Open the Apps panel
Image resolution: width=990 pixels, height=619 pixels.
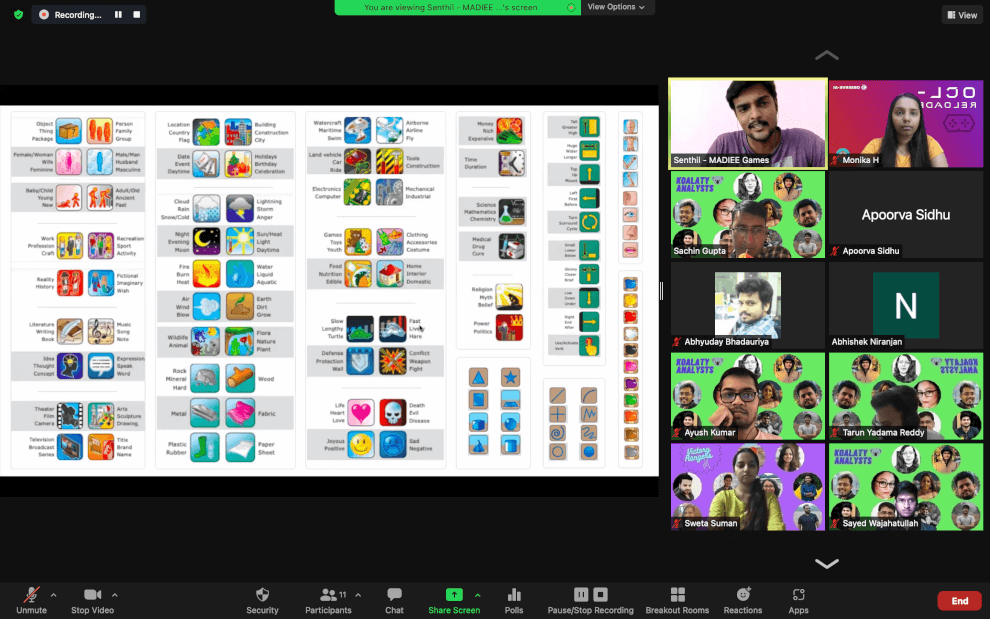click(x=798, y=600)
